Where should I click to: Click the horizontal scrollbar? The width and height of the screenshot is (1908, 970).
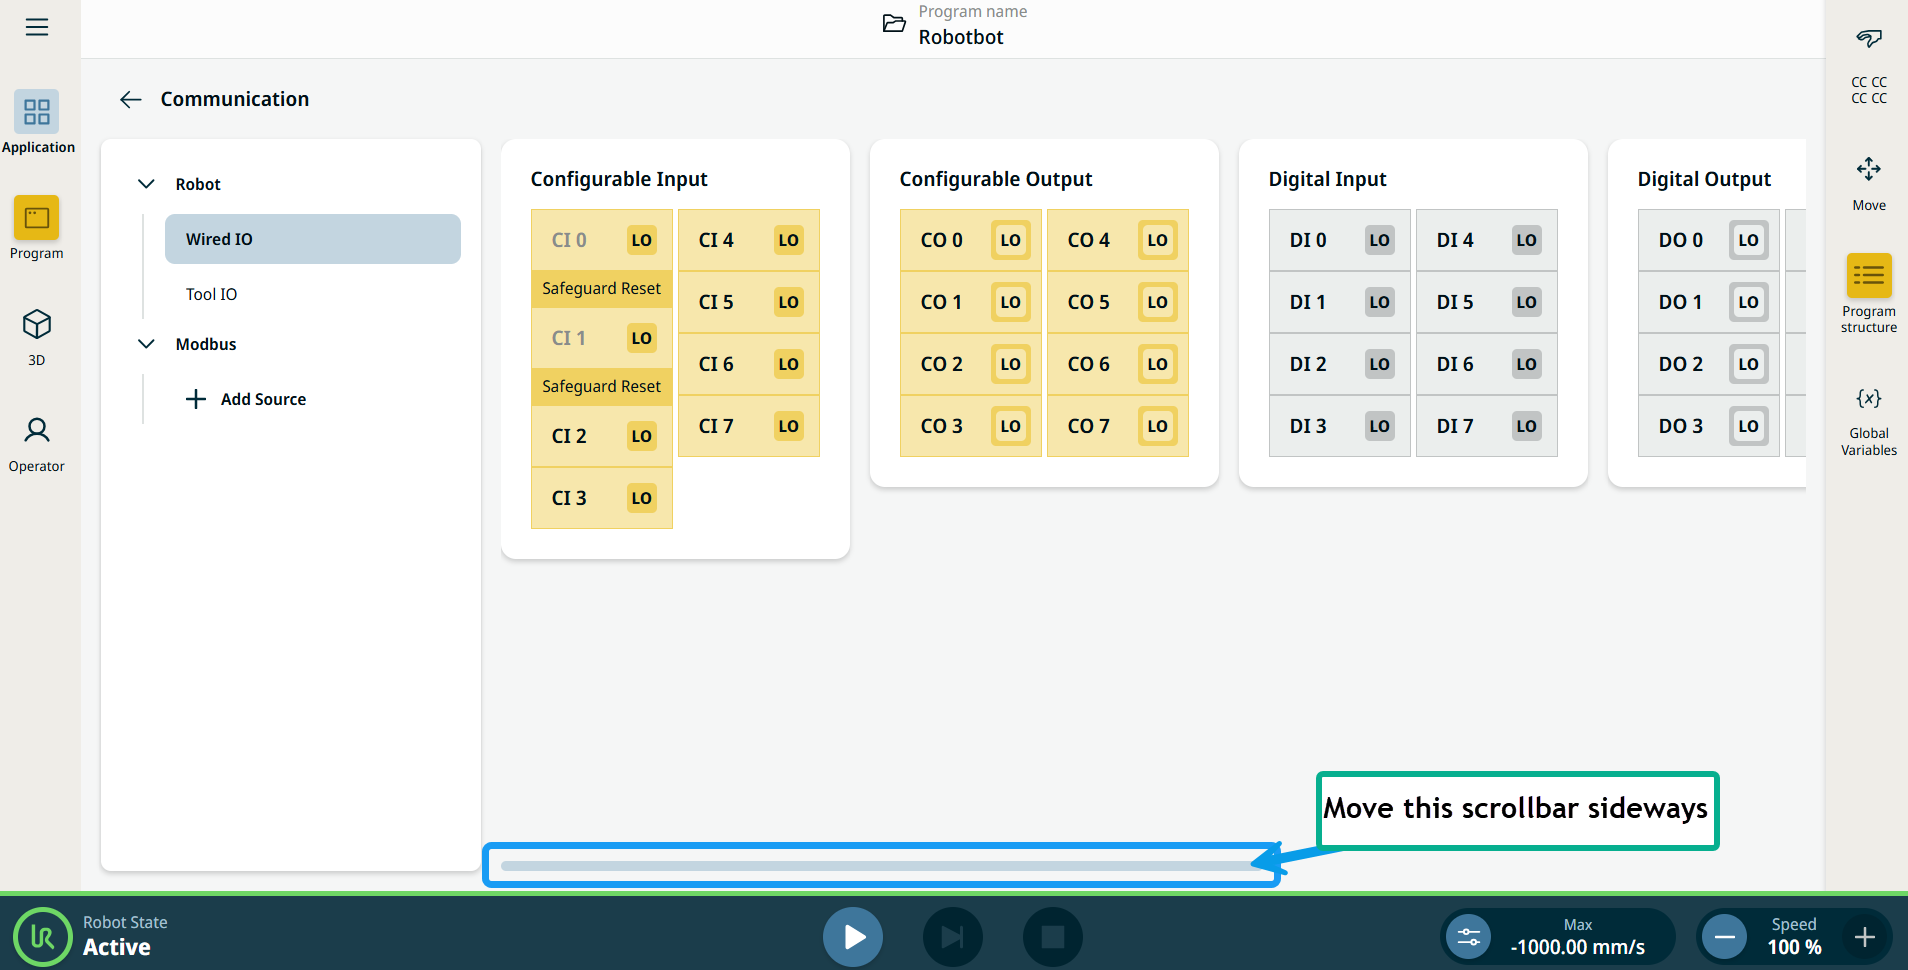coord(880,866)
